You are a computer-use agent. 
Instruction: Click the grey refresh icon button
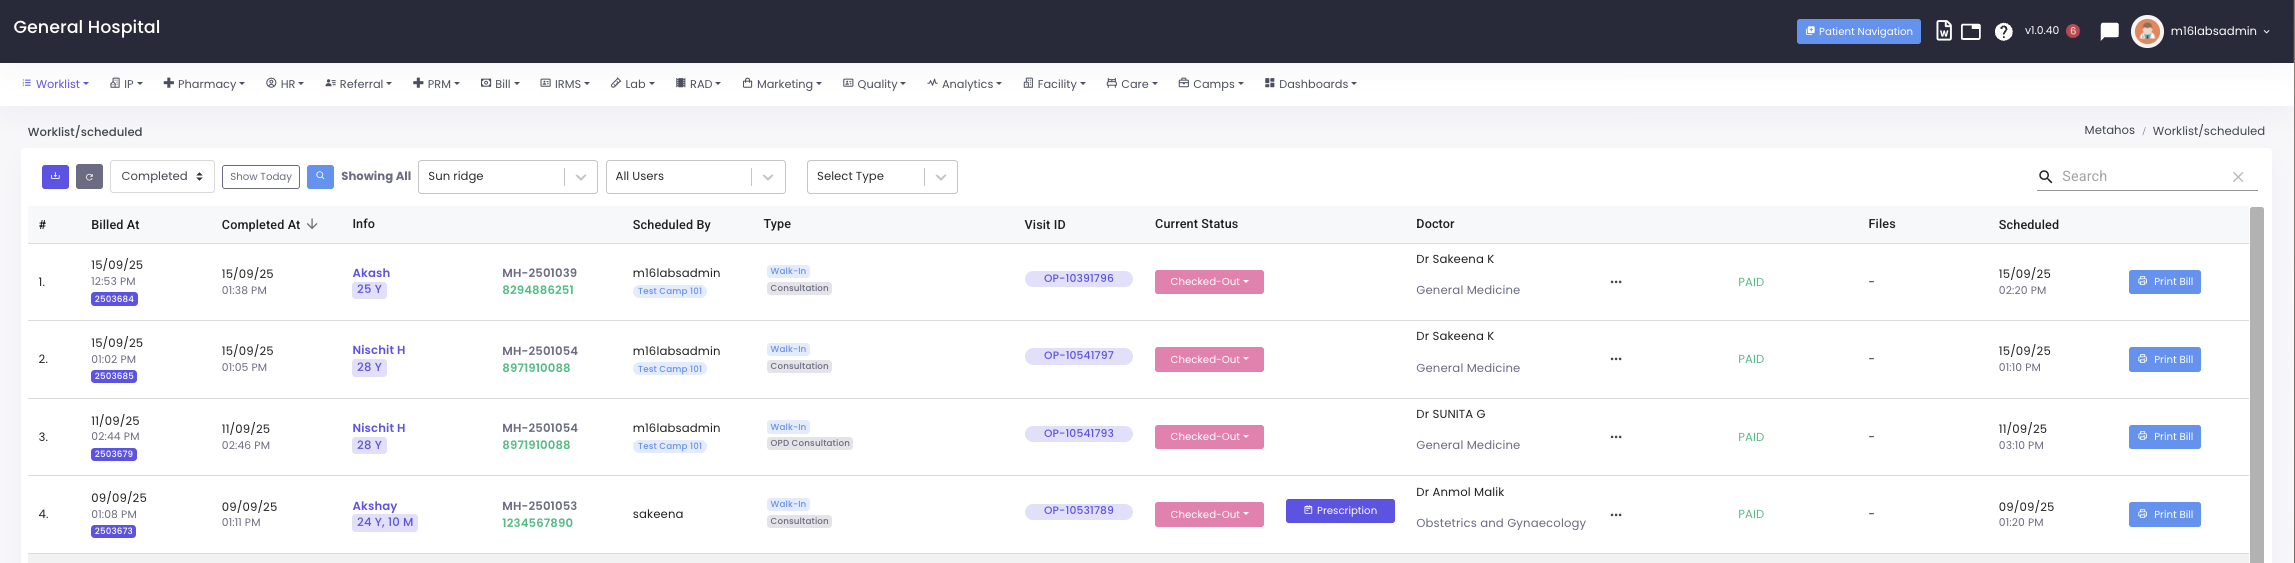click(x=89, y=176)
